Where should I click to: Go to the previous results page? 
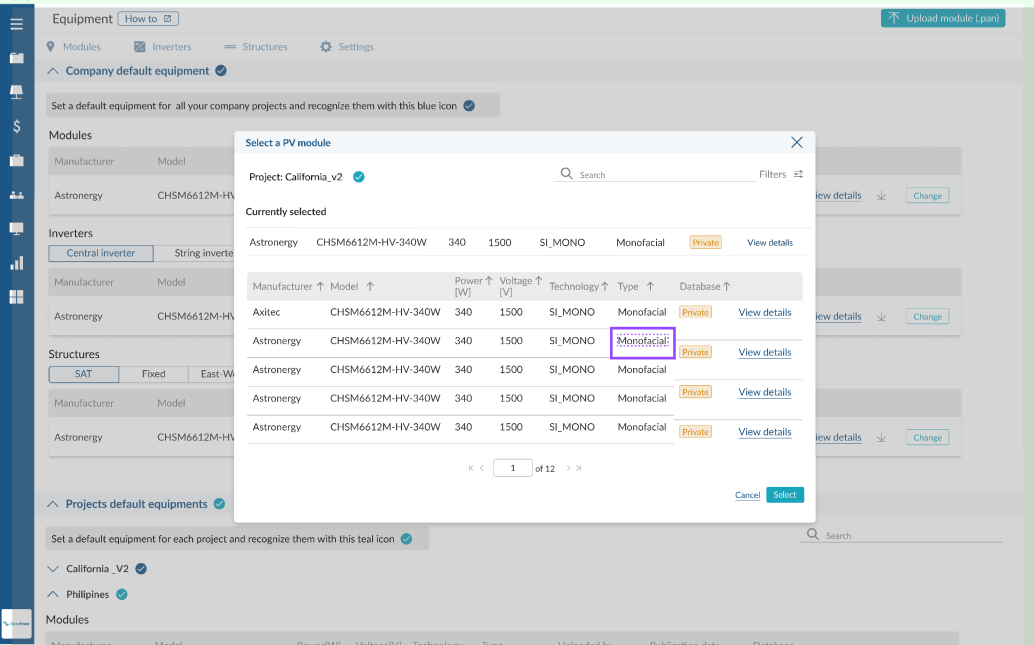pos(482,468)
